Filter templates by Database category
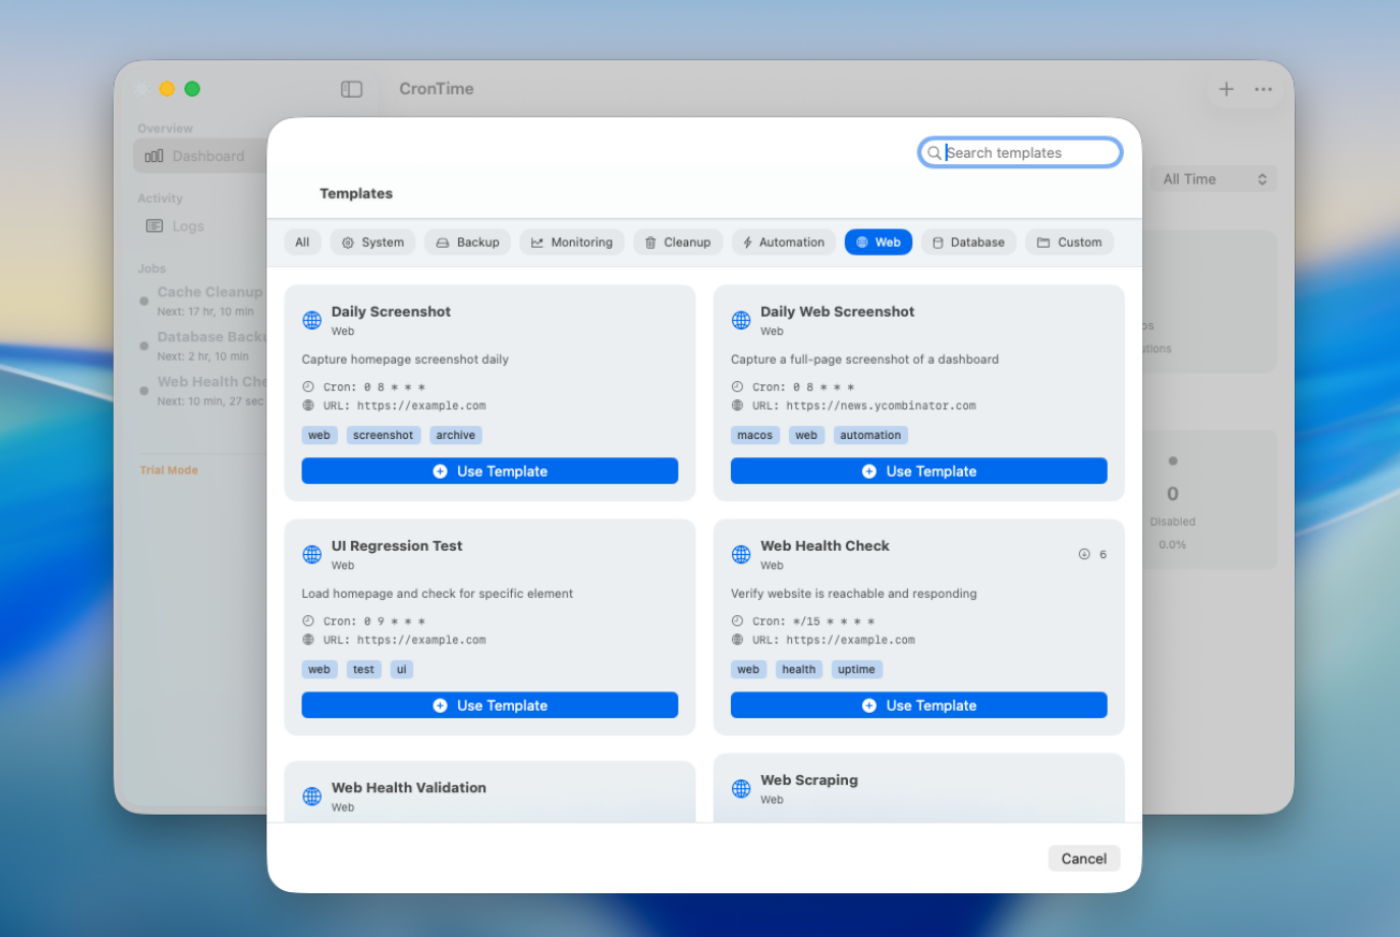The height and width of the screenshot is (937, 1400). [968, 242]
